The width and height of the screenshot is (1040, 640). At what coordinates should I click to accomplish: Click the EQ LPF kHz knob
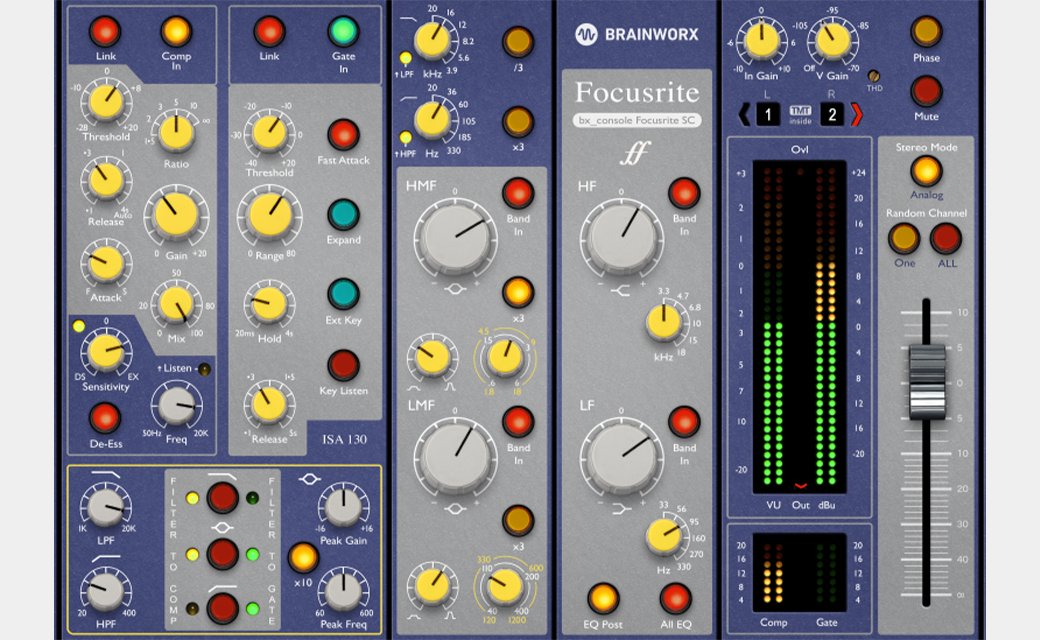pos(432,40)
